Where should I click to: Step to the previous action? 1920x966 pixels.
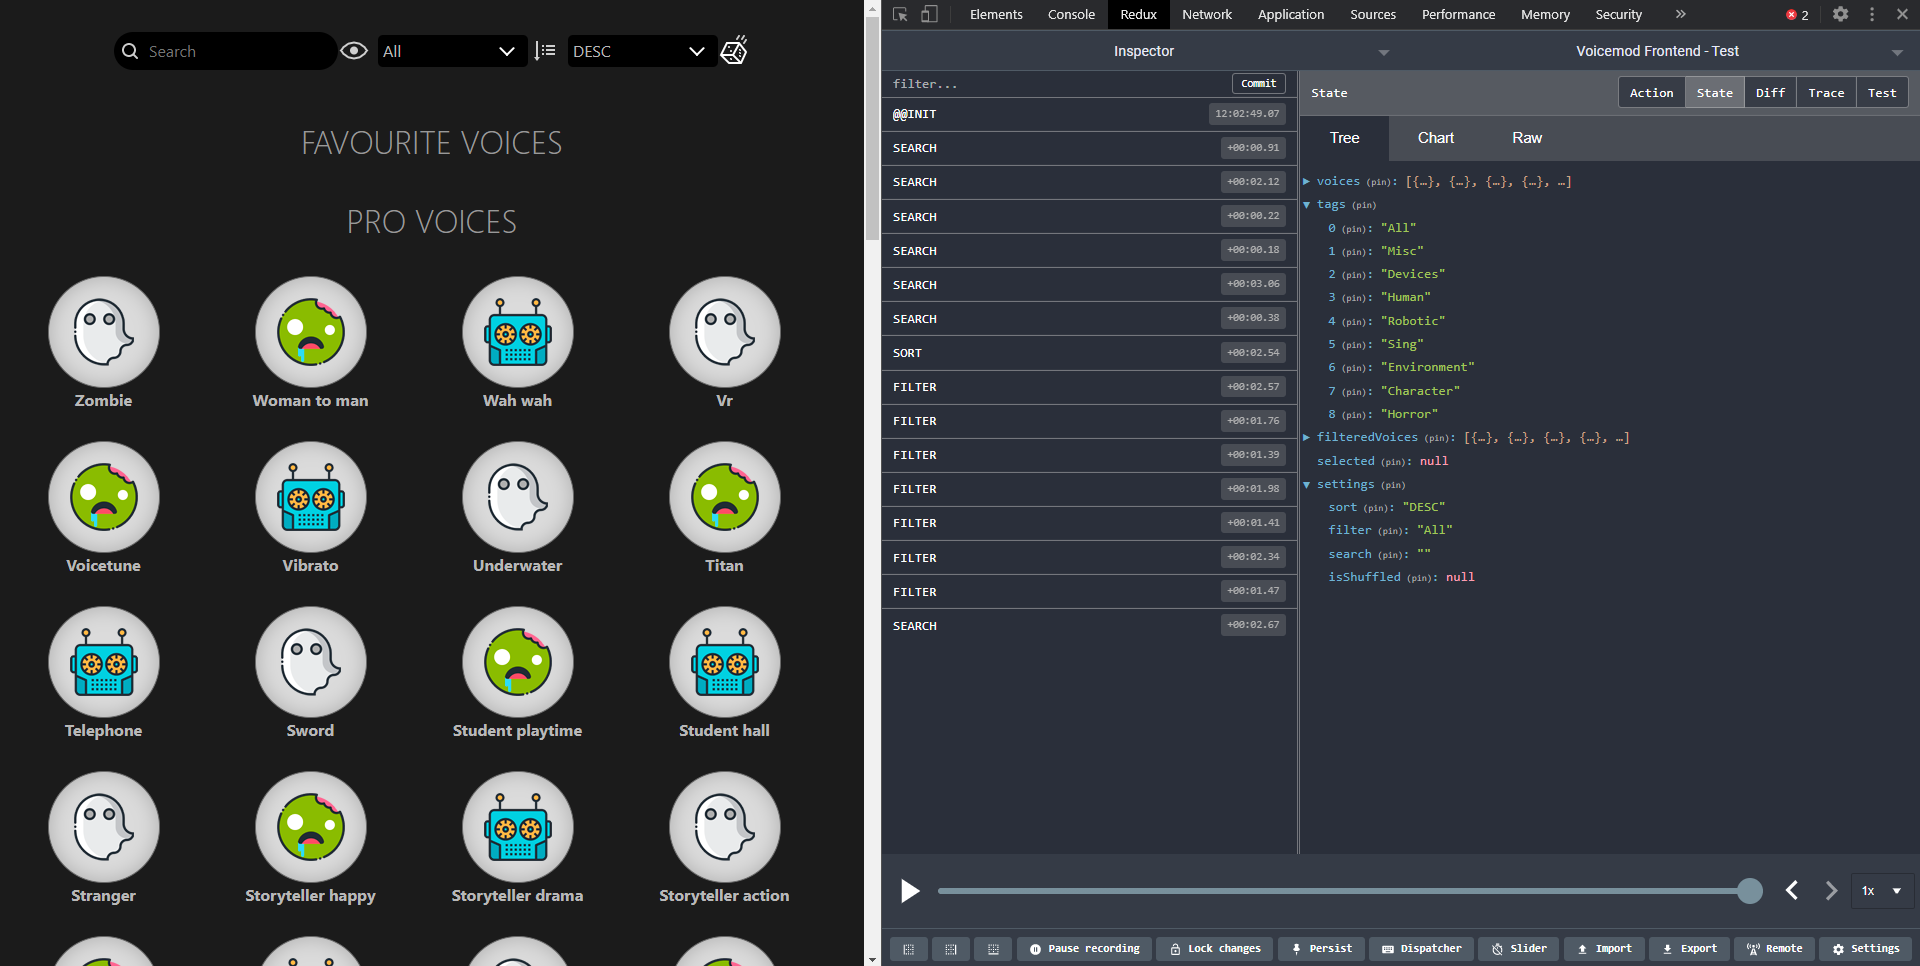point(1792,891)
